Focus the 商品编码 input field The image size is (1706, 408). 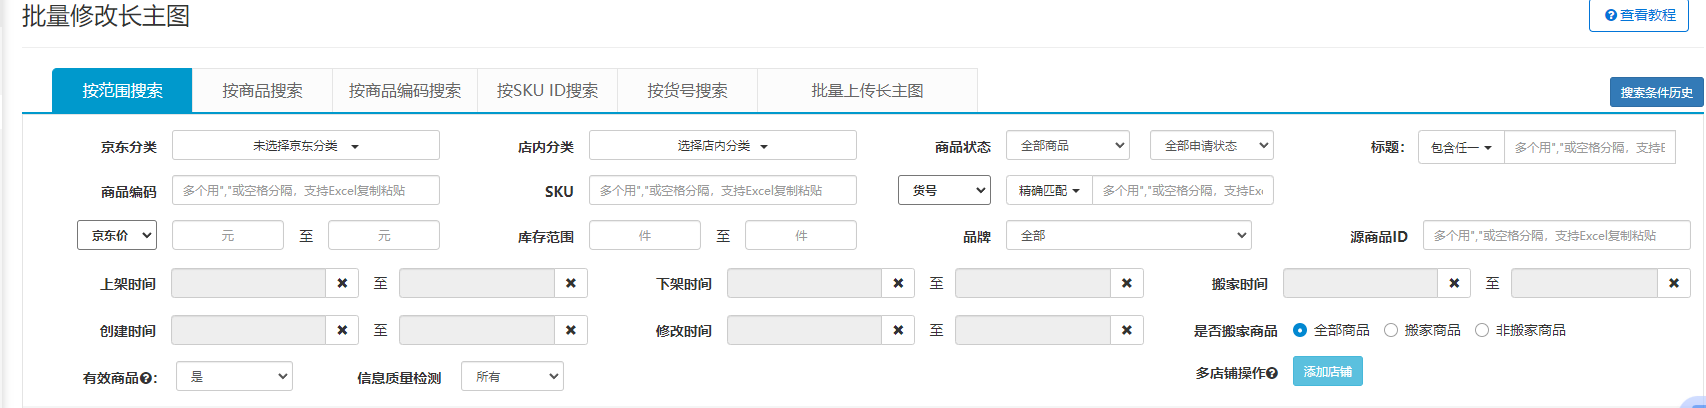coord(305,190)
